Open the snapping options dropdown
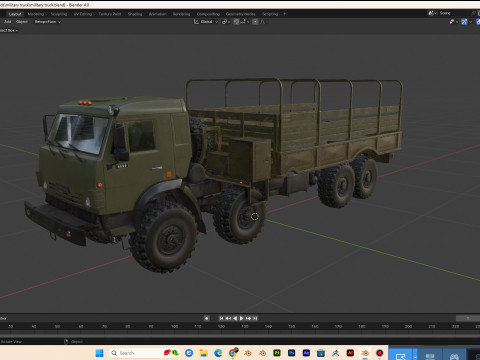The image size is (480, 360). click(245, 22)
